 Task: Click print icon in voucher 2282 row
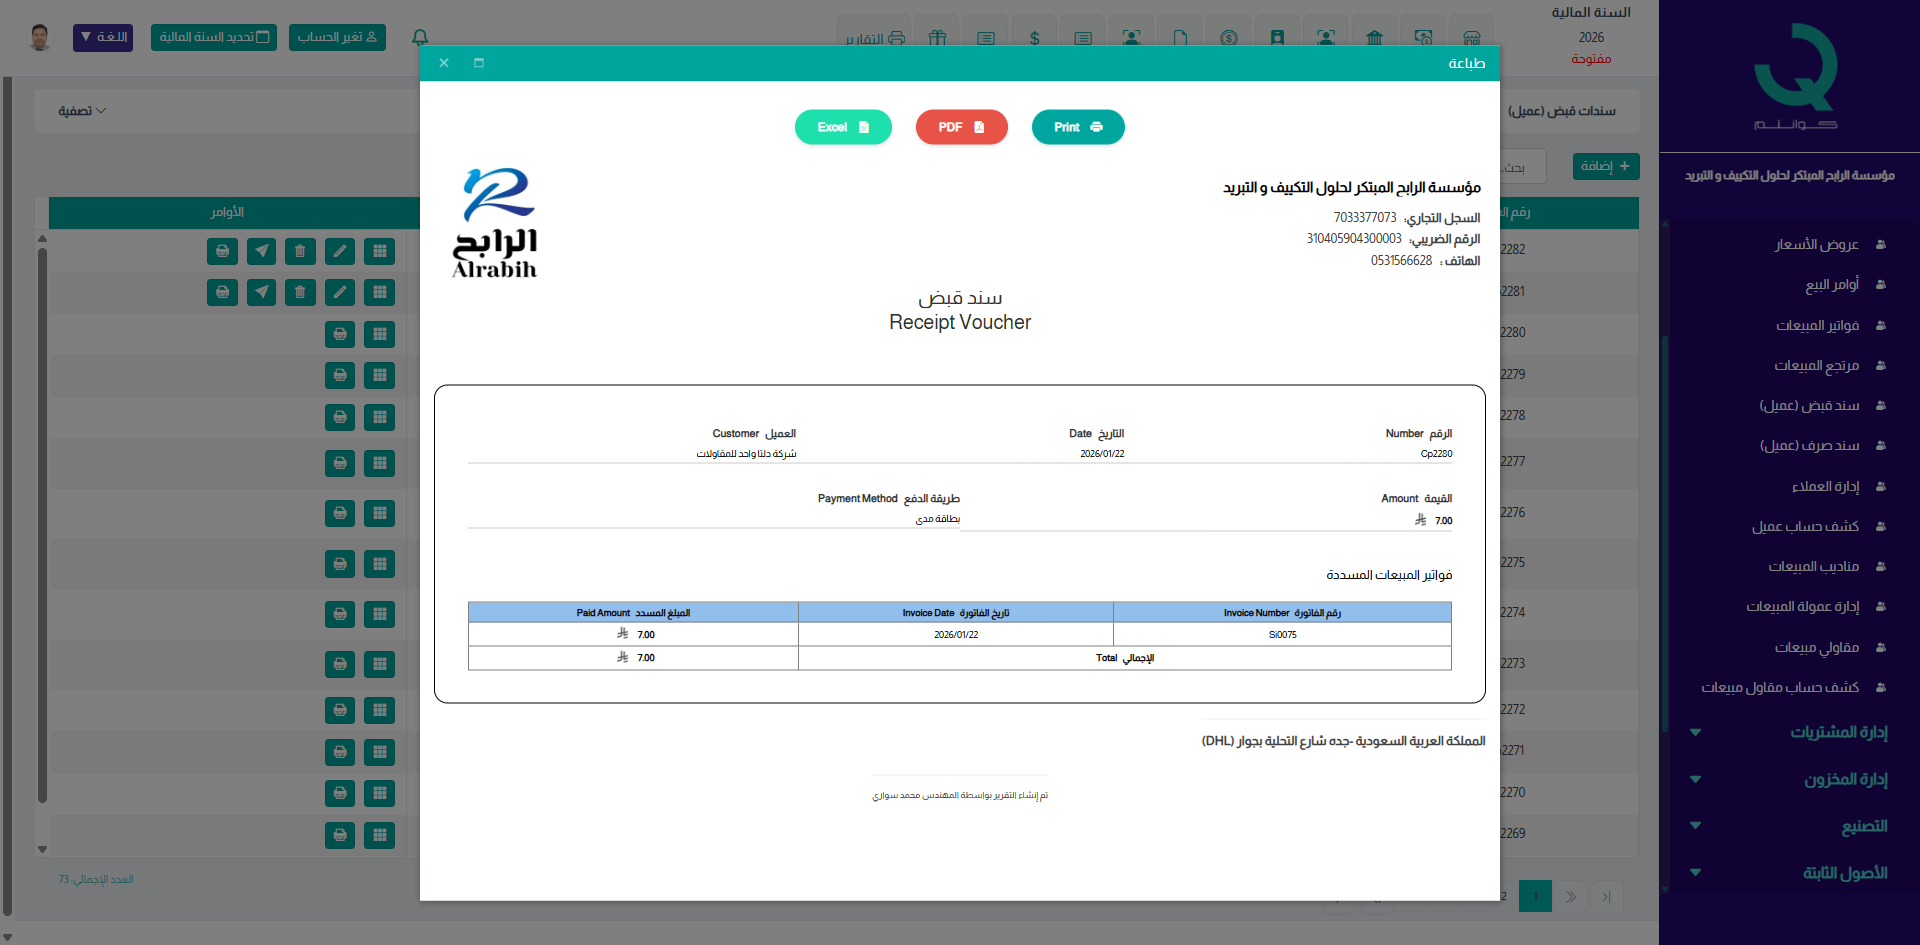coord(222,251)
